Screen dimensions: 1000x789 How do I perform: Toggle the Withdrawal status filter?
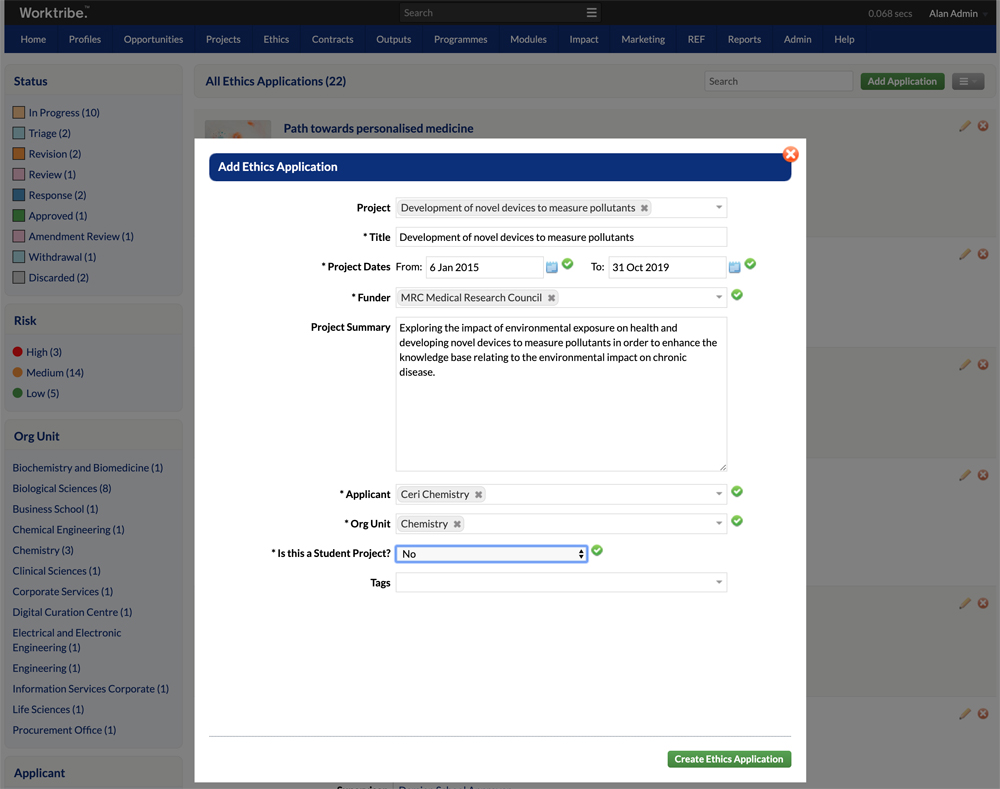coord(18,257)
